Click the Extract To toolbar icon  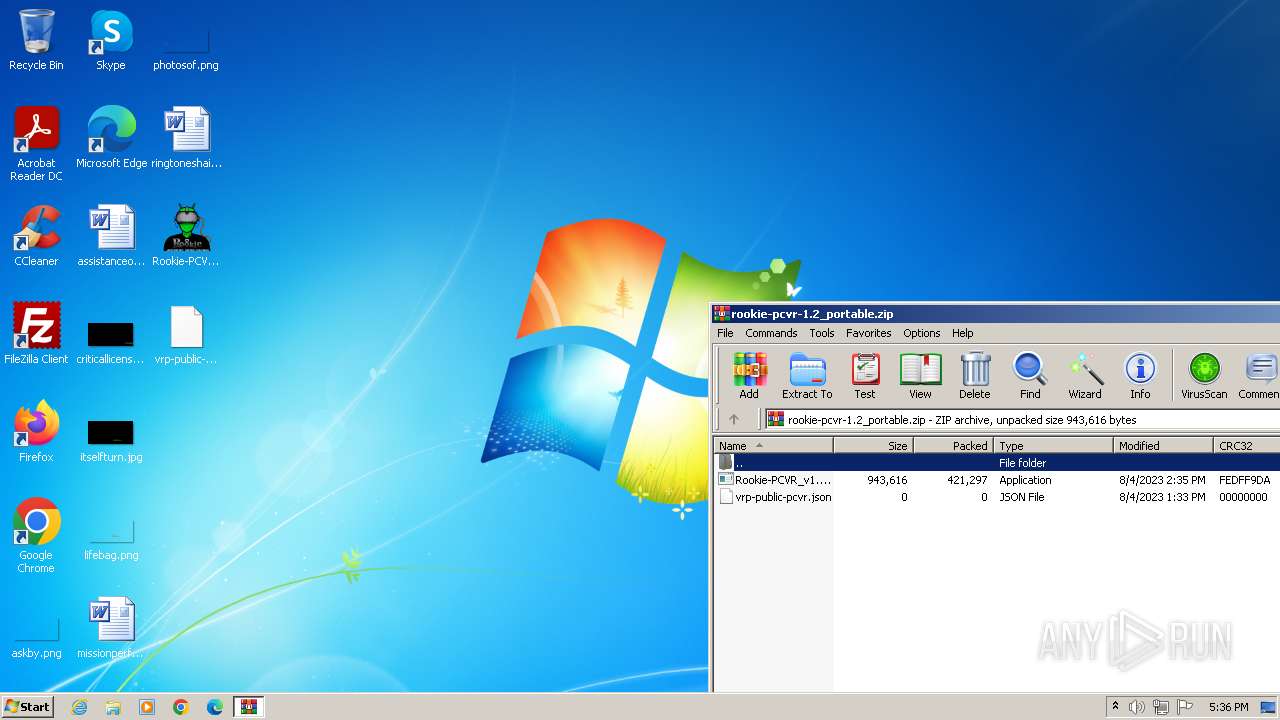pos(807,375)
